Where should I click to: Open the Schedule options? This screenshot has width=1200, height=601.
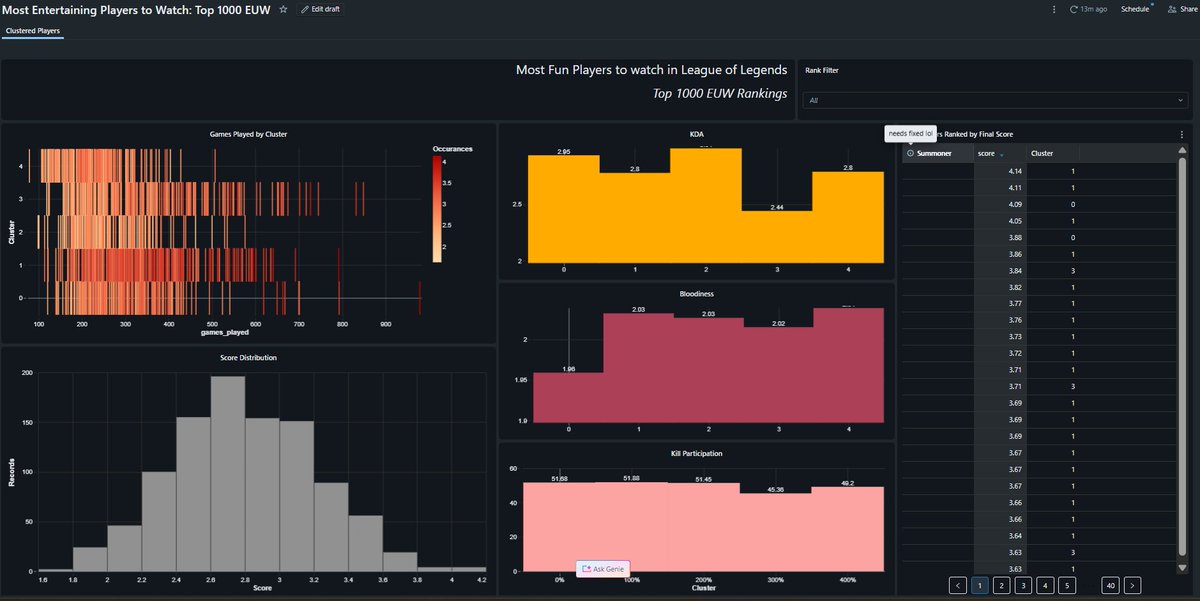pos(1135,9)
